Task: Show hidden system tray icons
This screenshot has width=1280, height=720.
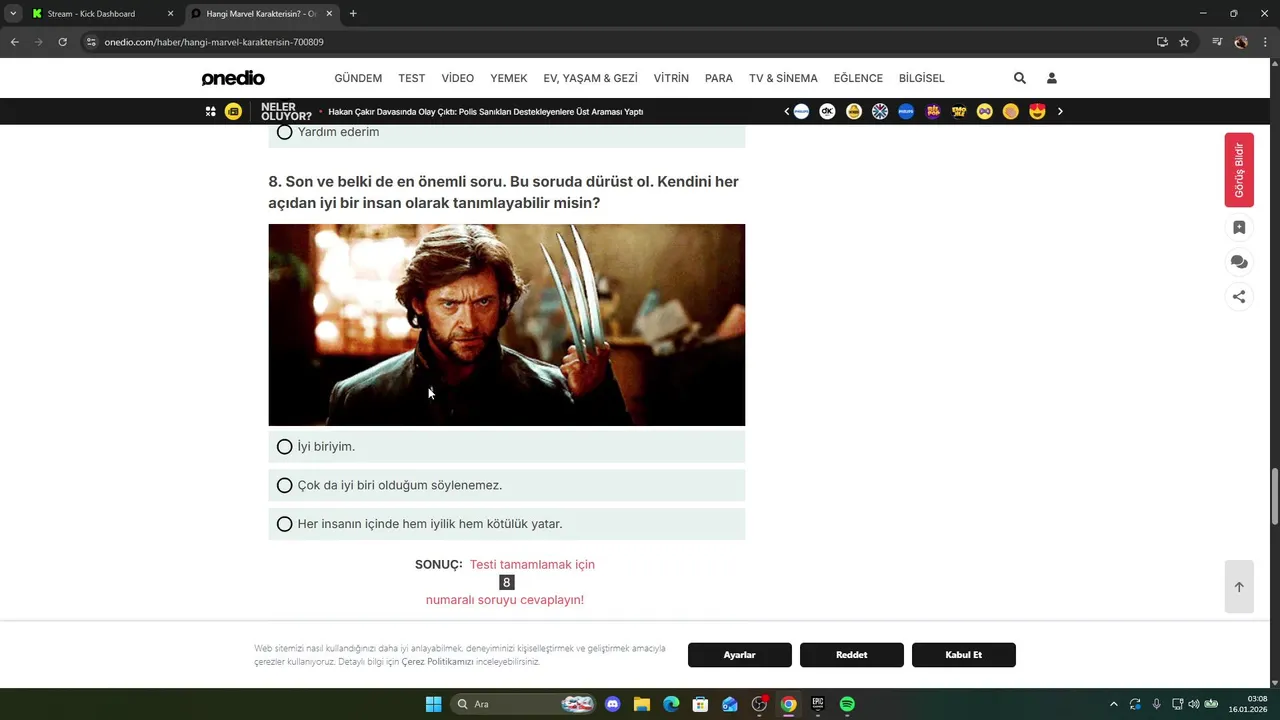Action: (1113, 704)
